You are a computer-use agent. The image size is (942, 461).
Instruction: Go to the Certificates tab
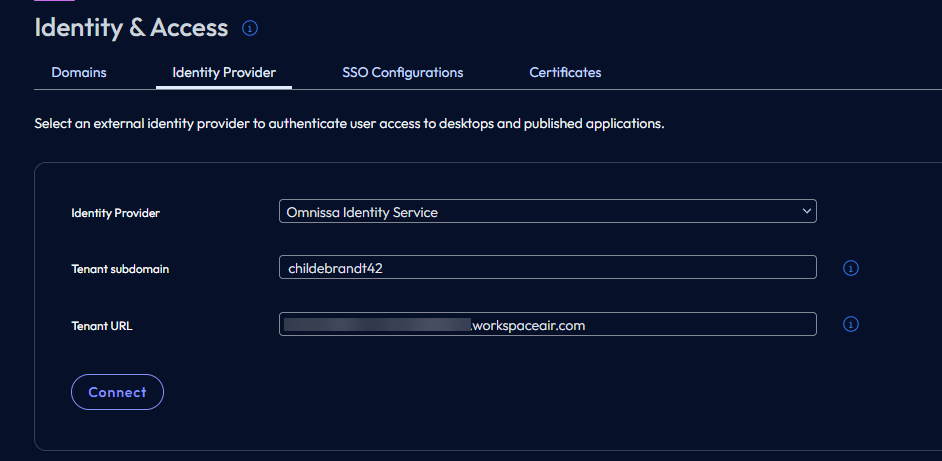[x=565, y=72]
